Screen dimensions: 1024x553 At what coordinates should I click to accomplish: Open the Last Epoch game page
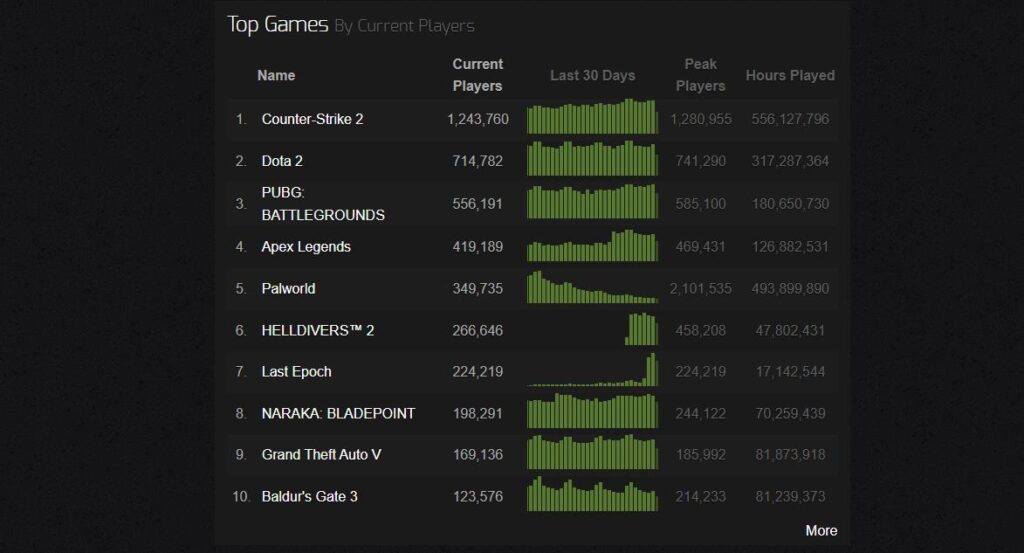(296, 371)
